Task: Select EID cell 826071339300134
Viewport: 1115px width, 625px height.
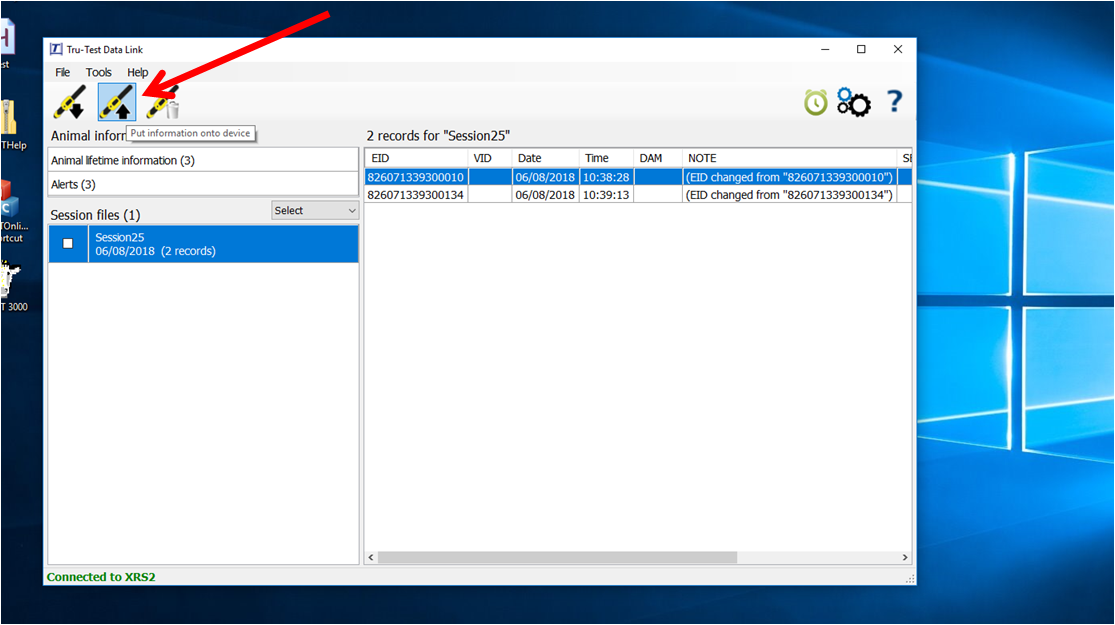Action: pyautogui.click(x=416, y=195)
